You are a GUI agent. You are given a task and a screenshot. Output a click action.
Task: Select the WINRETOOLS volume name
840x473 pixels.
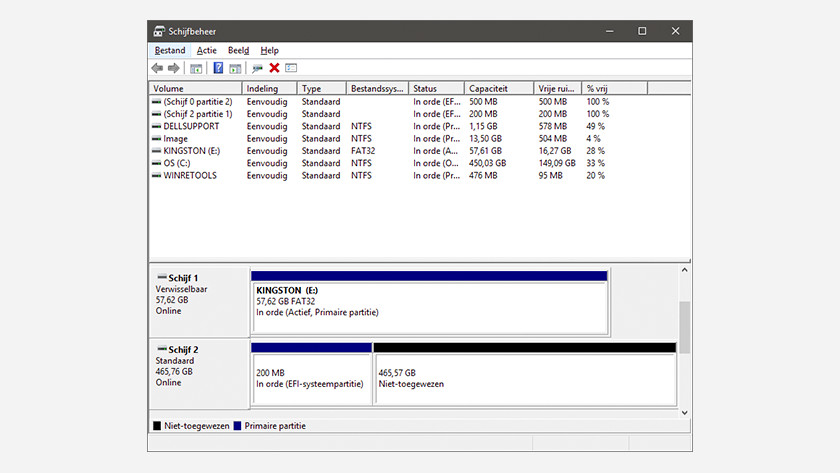pyautogui.click(x=190, y=176)
